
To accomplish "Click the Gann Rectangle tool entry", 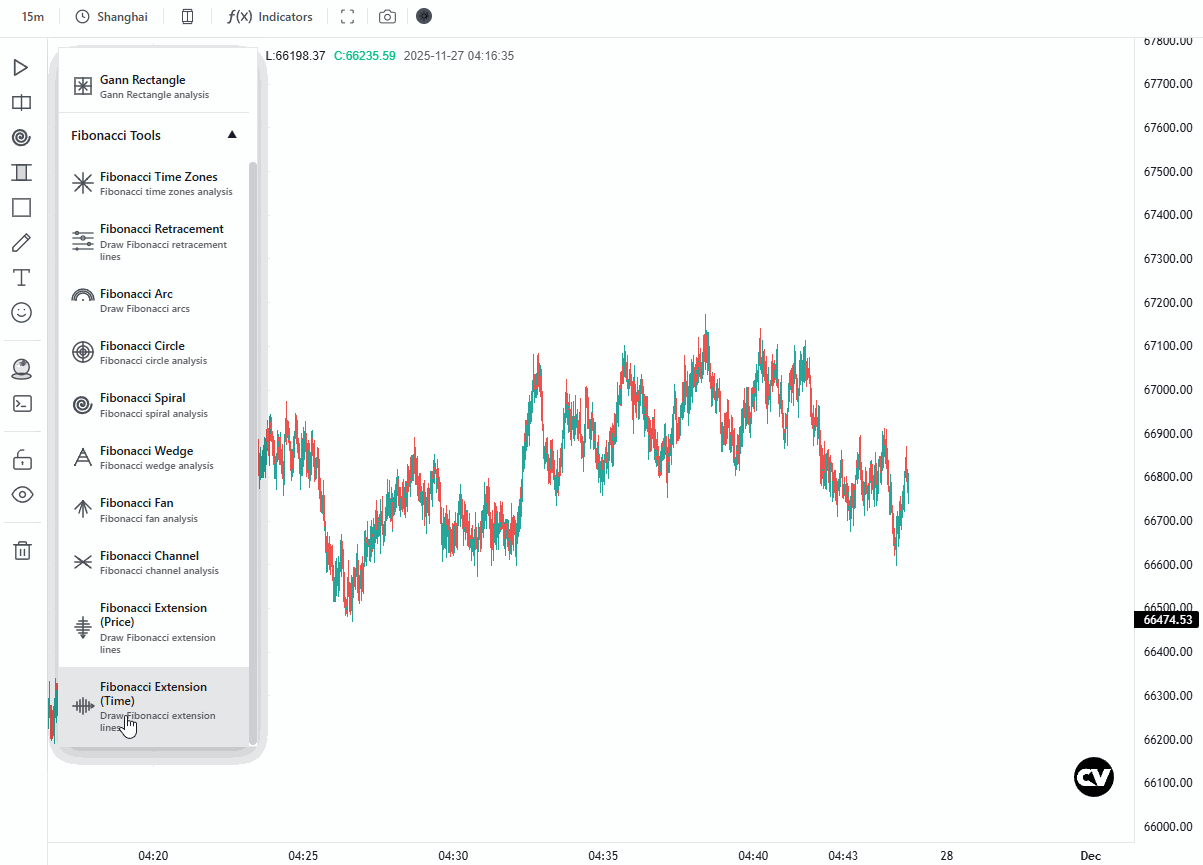I will click(x=154, y=86).
